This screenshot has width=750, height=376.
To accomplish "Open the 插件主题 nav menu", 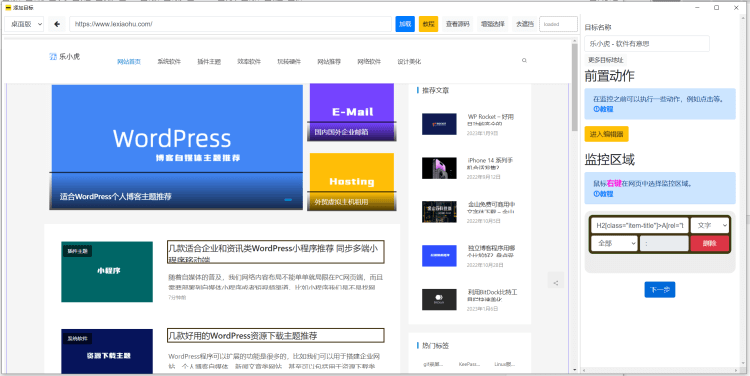I will (209, 62).
